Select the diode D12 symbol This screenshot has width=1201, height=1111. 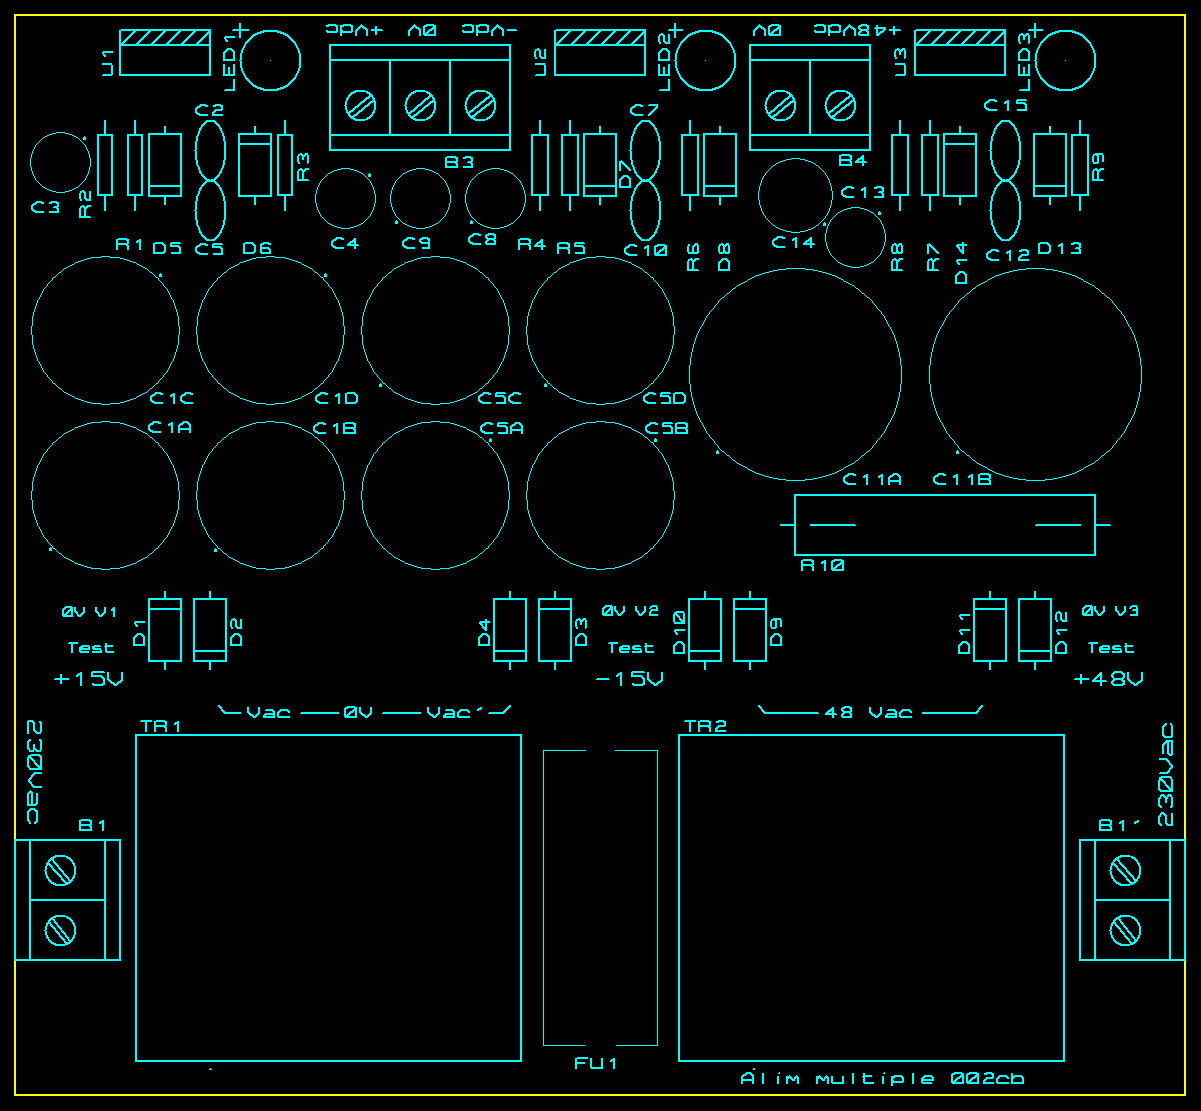[1035, 630]
